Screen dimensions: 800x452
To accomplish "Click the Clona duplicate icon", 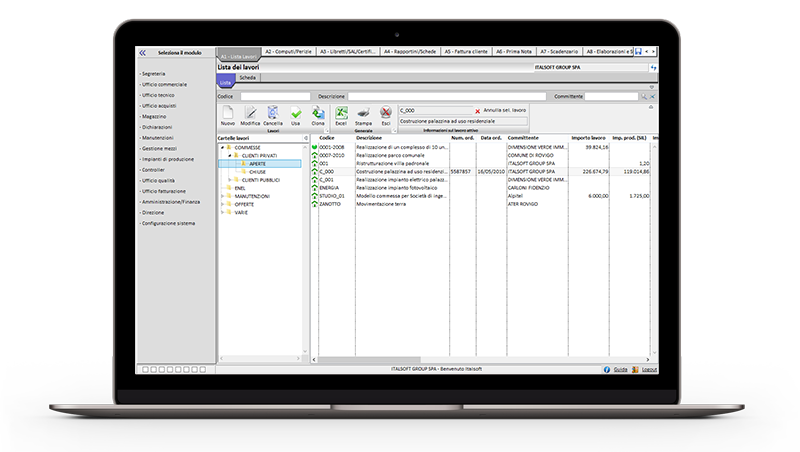I will tap(318, 113).
